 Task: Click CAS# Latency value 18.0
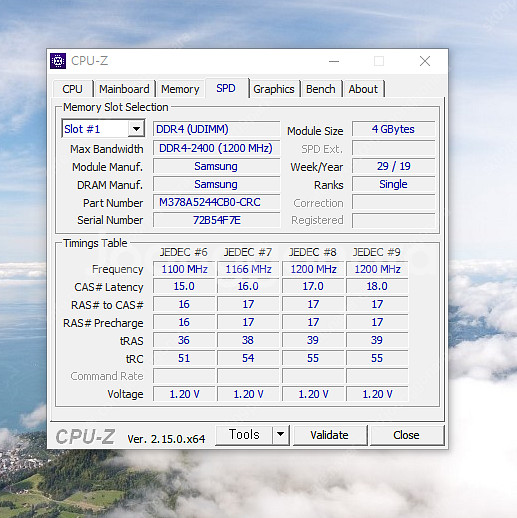click(377, 286)
